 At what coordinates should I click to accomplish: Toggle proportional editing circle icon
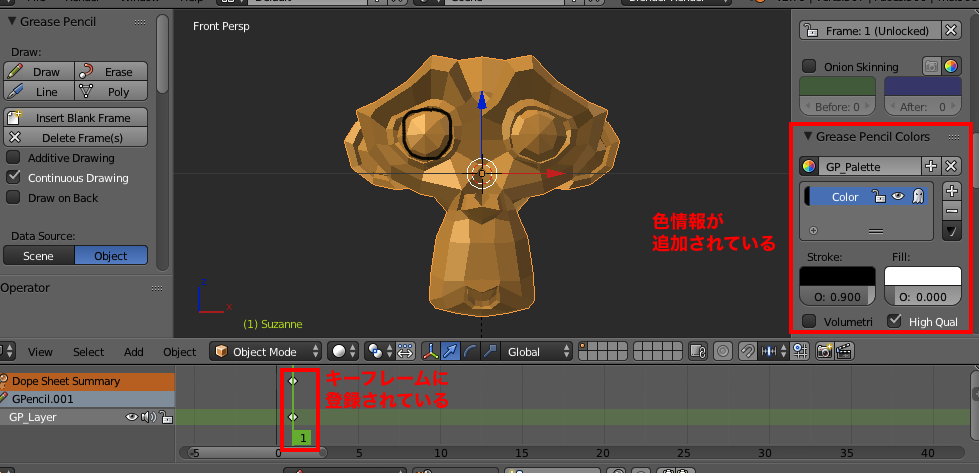point(723,352)
